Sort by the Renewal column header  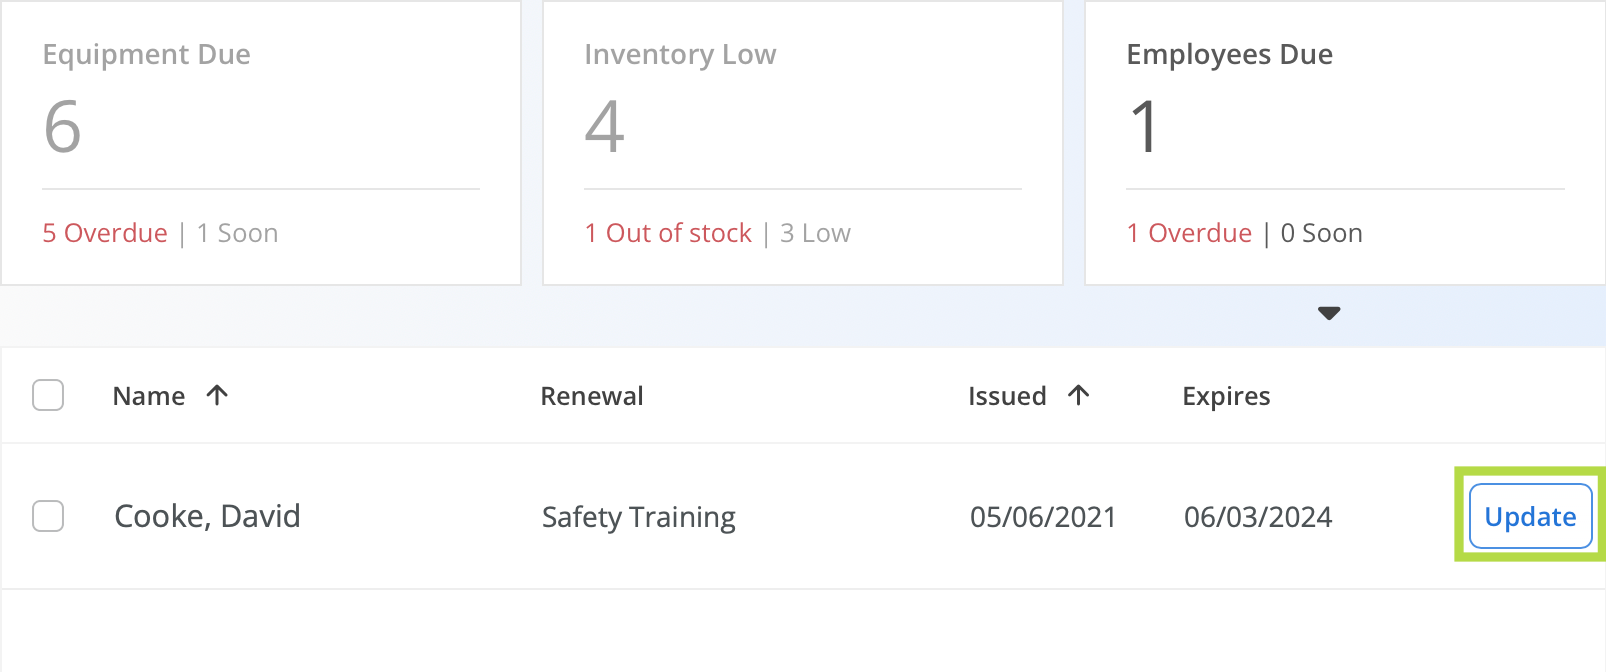click(x=592, y=396)
